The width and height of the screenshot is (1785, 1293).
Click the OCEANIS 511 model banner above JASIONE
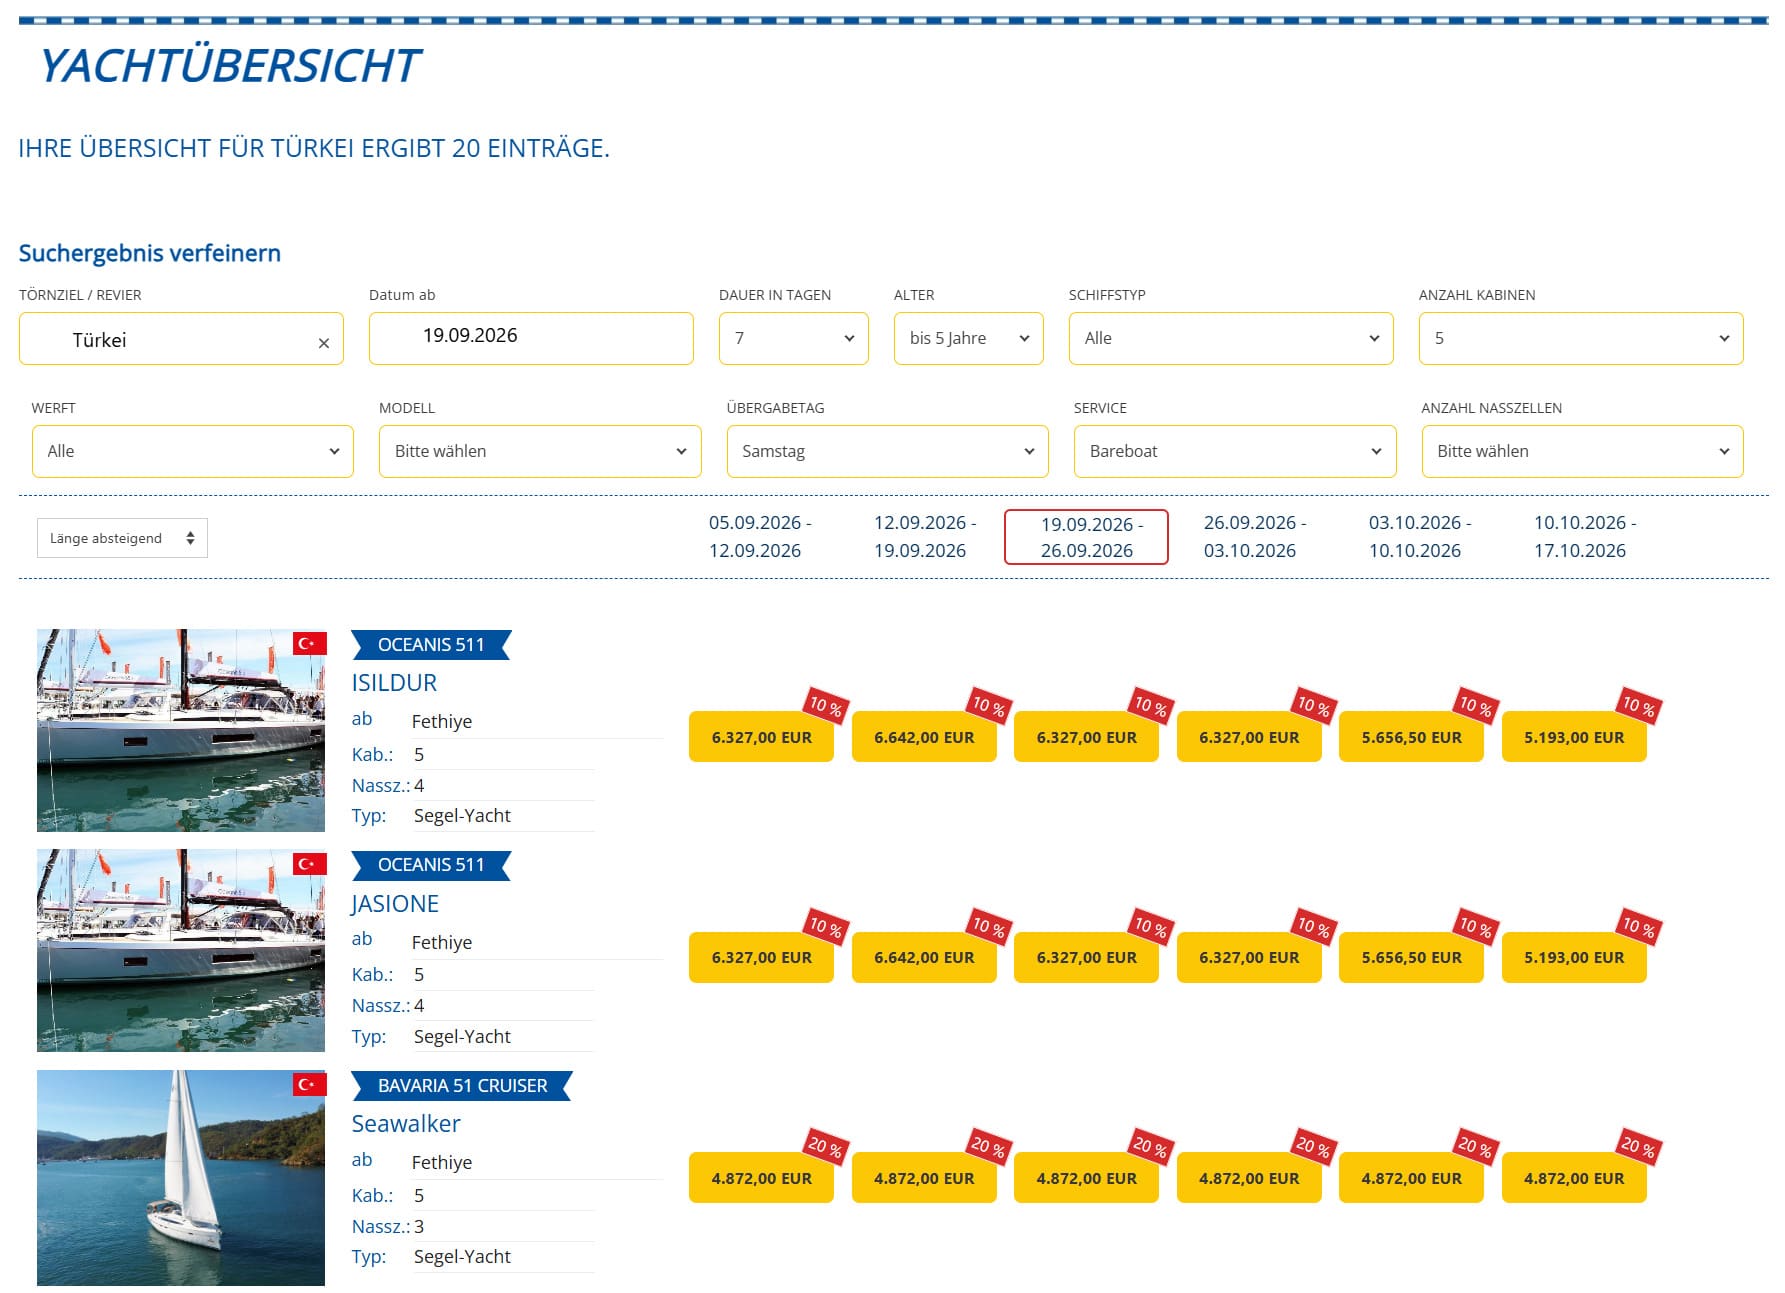click(x=431, y=865)
